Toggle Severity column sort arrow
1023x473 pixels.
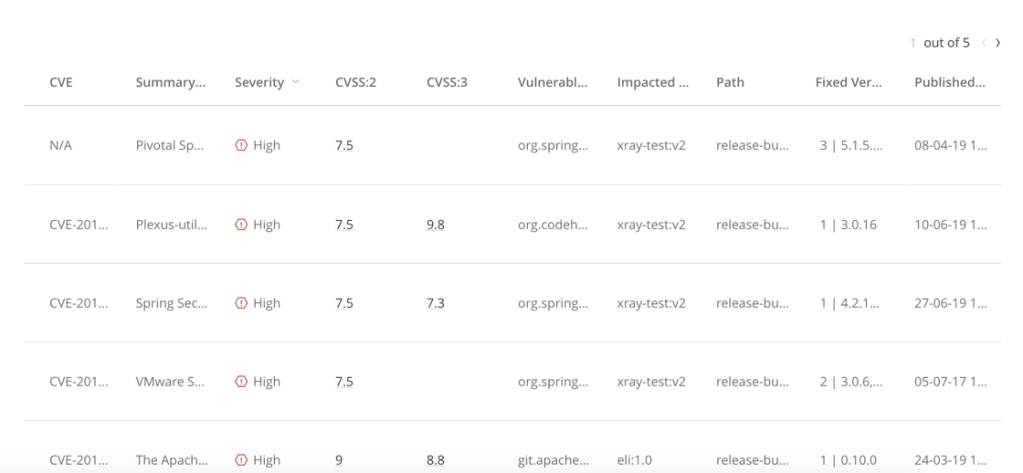coord(295,82)
